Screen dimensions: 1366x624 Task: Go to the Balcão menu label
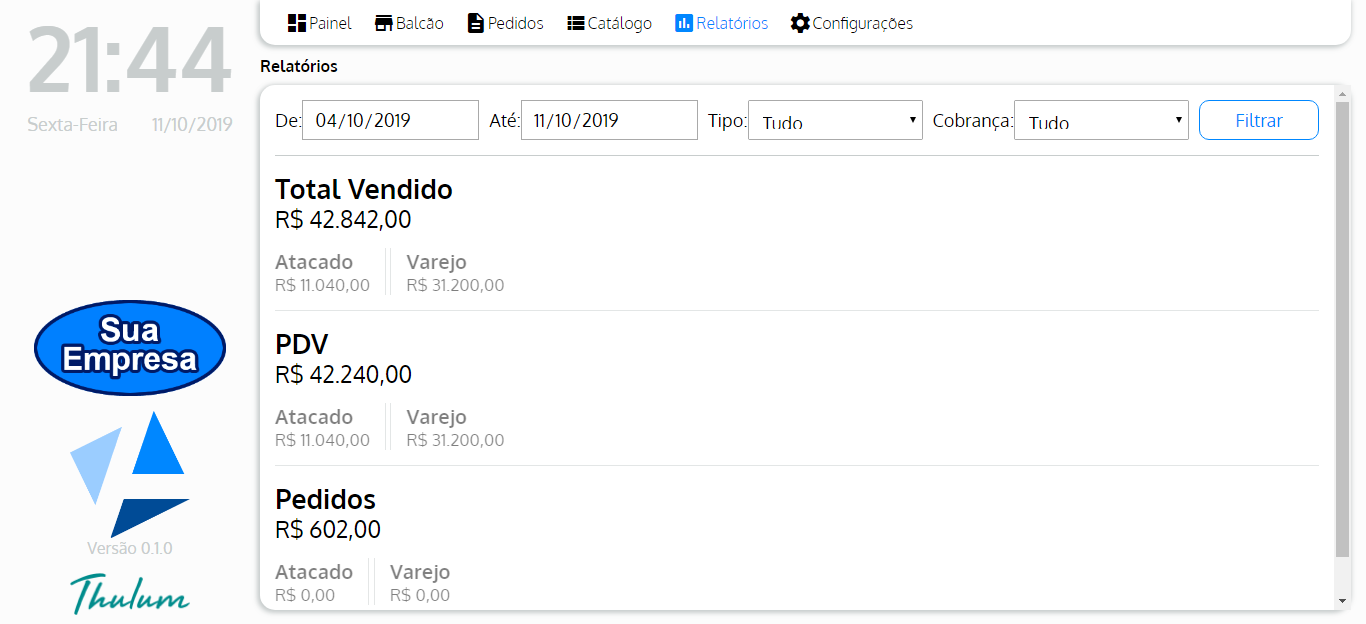[420, 23]
